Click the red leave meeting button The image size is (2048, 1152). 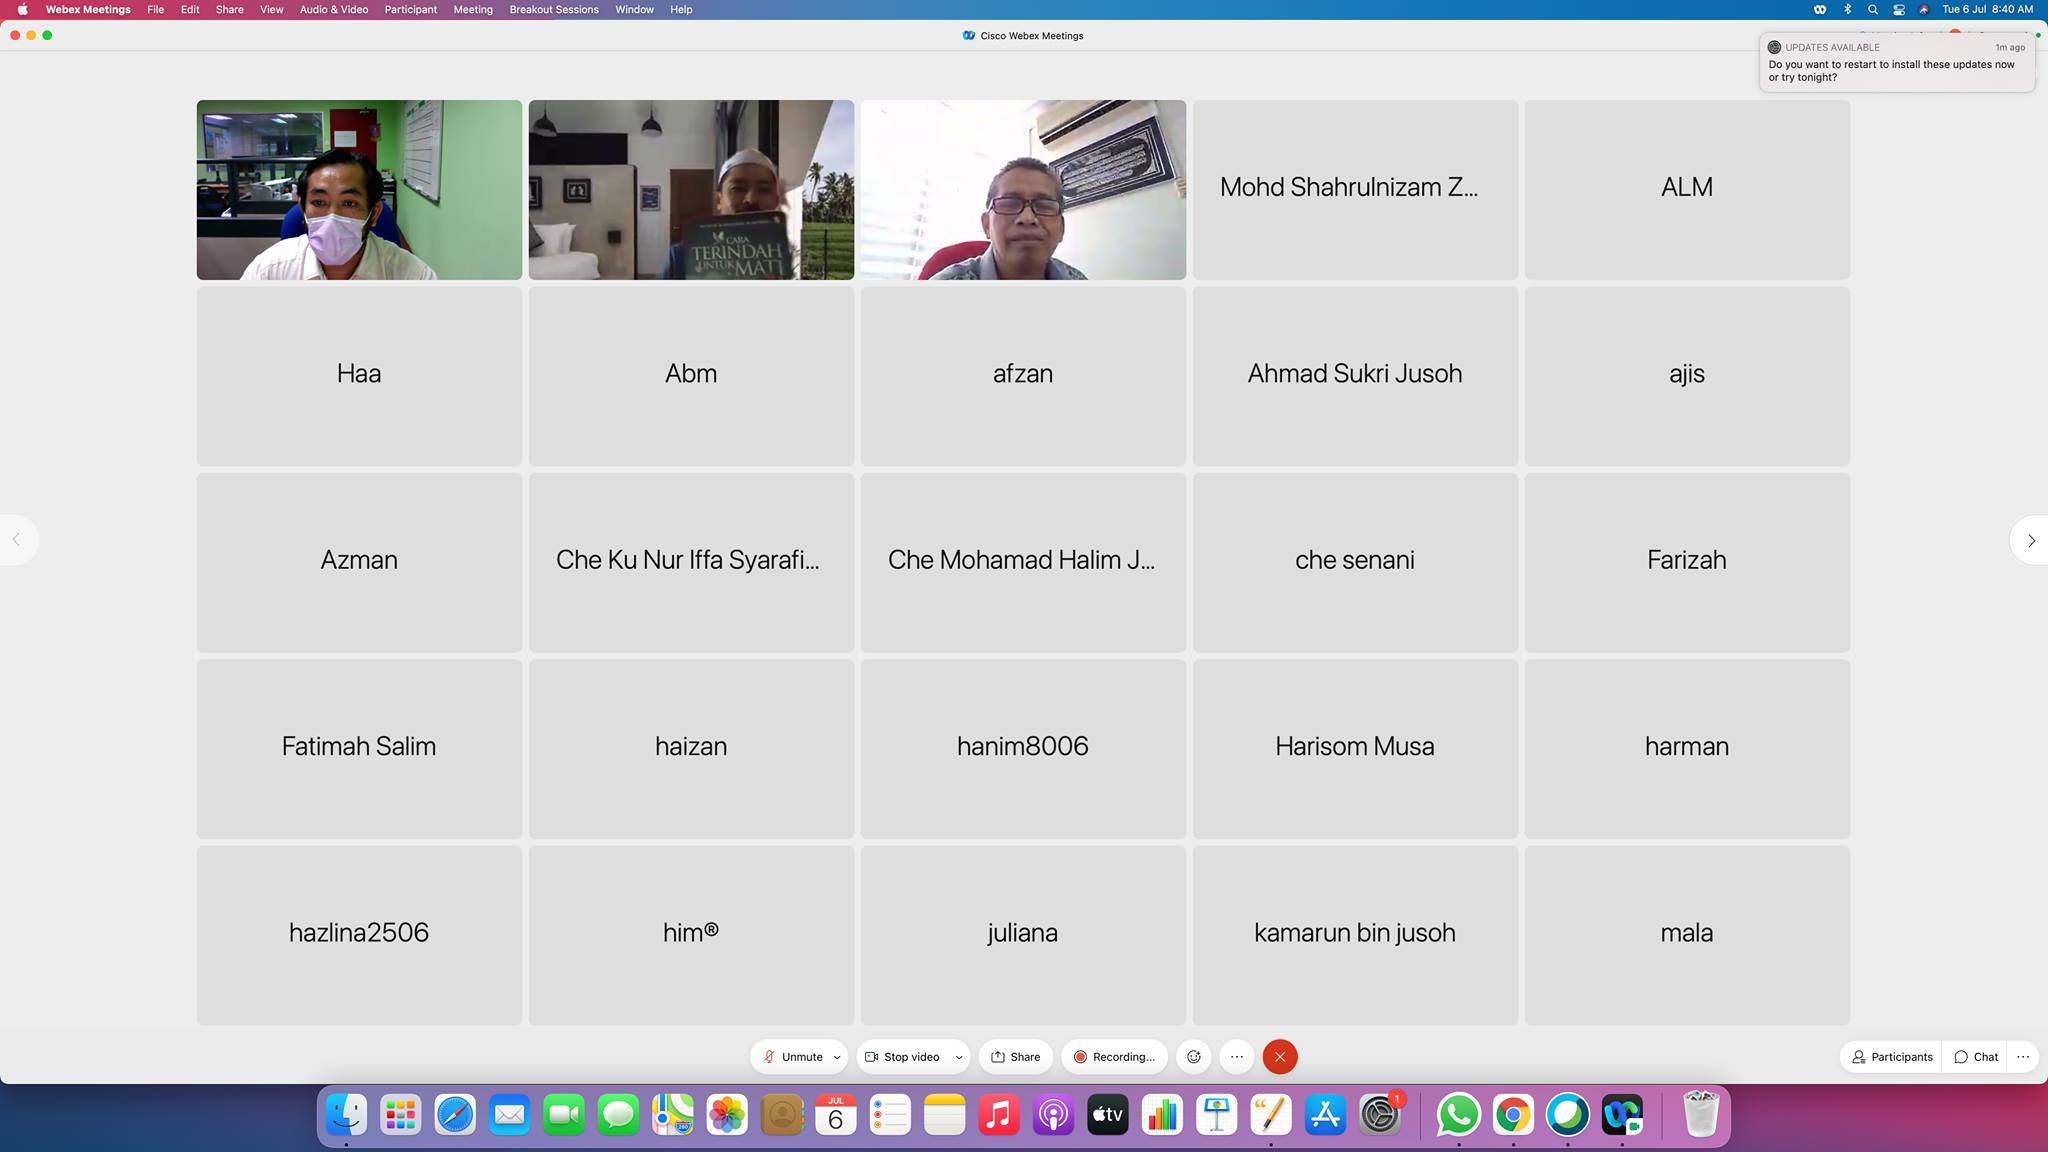(1279, 1057)
